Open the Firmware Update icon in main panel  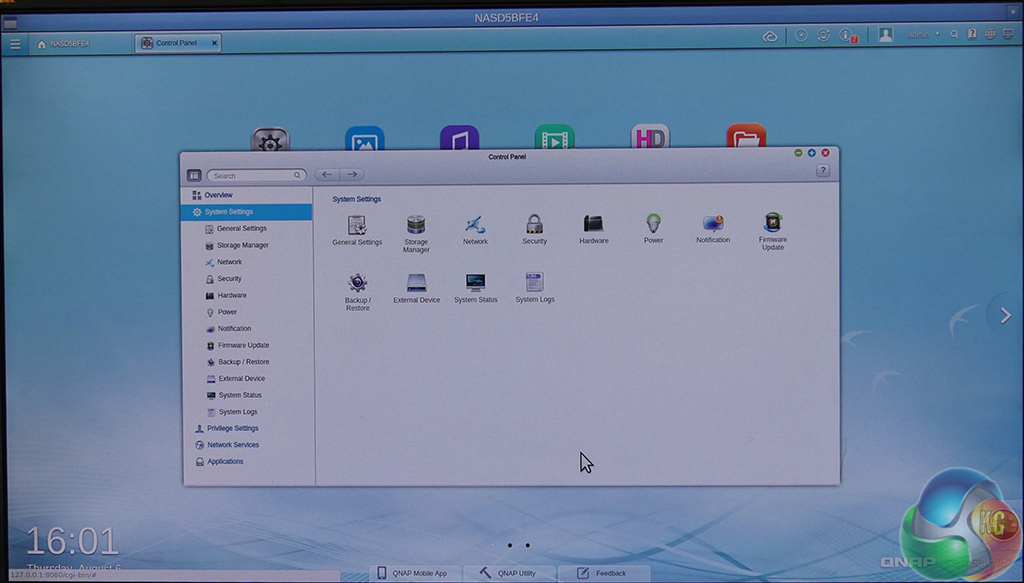pos(772,224)
